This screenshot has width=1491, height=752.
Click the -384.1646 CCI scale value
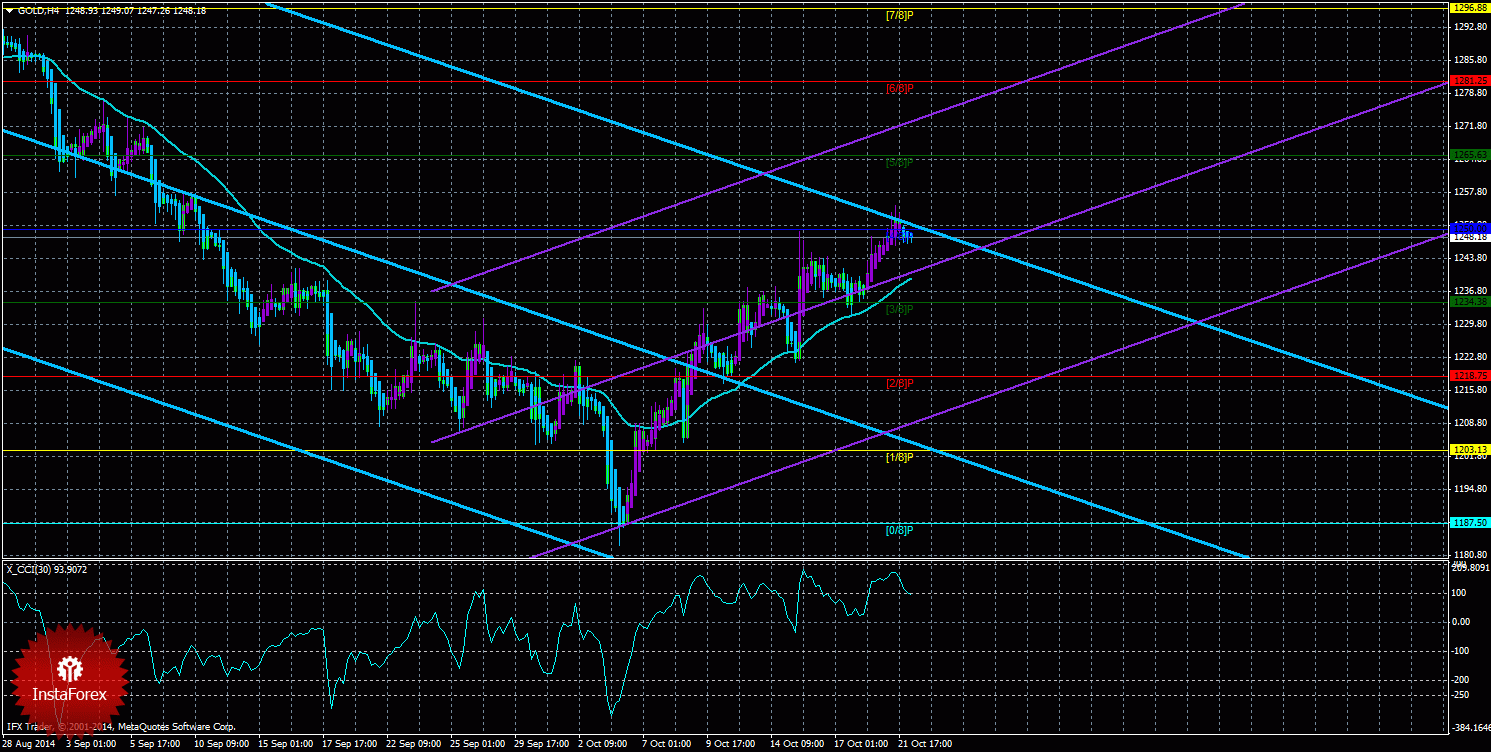coord(1469,728)
